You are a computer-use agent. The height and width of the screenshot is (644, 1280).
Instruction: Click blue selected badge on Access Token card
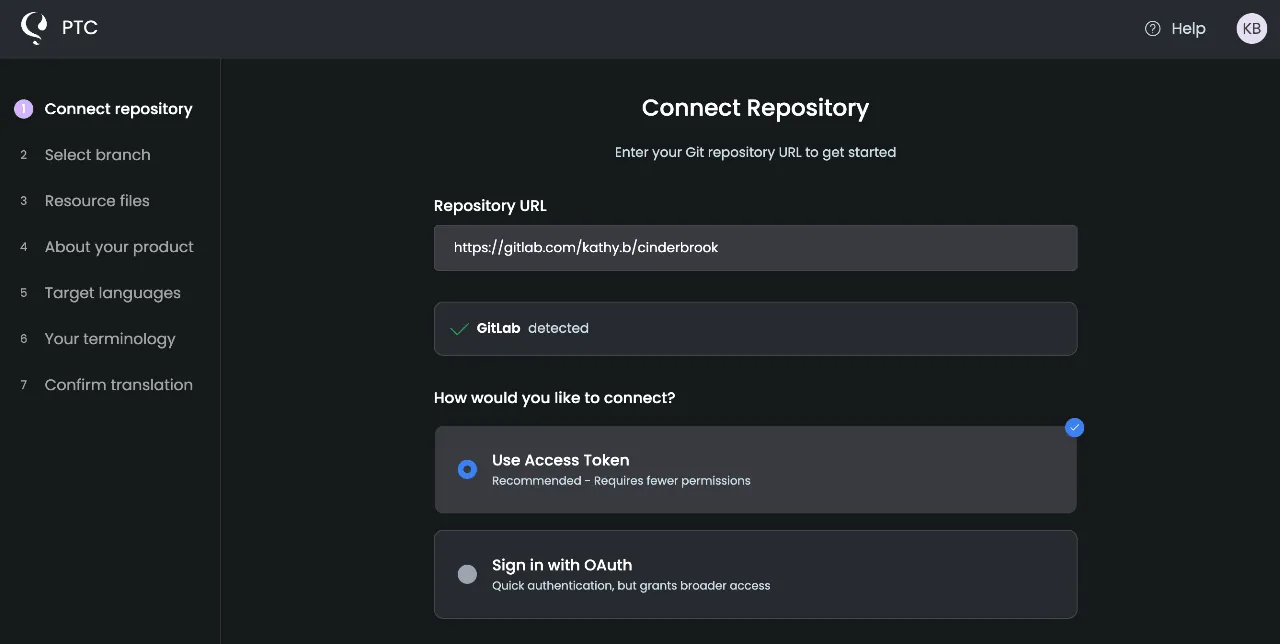click(1074, 428)
